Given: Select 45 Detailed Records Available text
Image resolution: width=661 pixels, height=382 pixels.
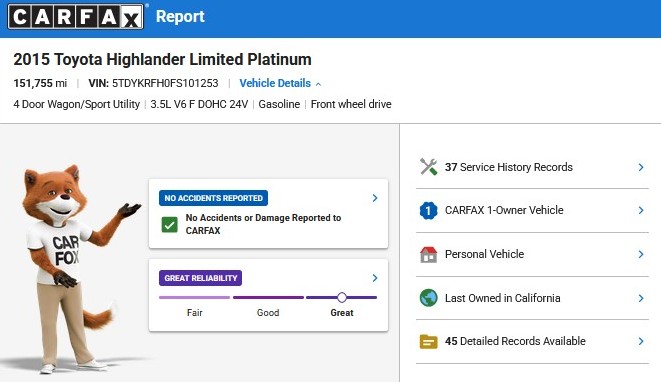Looking at the screenshot, I should click(515, 341).
